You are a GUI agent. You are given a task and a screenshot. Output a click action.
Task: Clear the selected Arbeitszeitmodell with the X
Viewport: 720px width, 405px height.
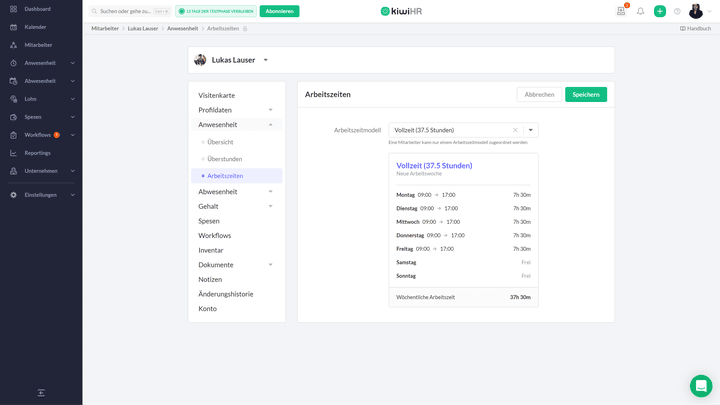click(x=516, y=130)
